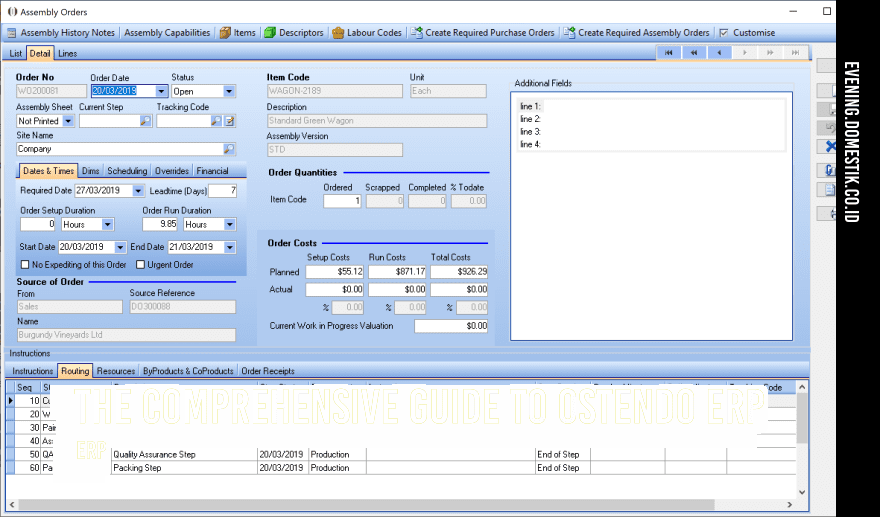
Task: Go back a page of records
Action: 694,52
